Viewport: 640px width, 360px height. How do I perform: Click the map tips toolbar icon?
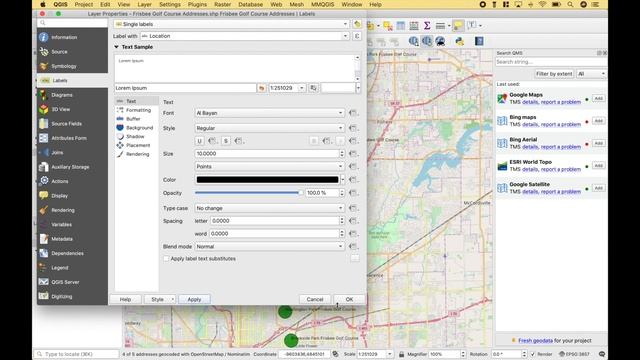click(458, 26)
